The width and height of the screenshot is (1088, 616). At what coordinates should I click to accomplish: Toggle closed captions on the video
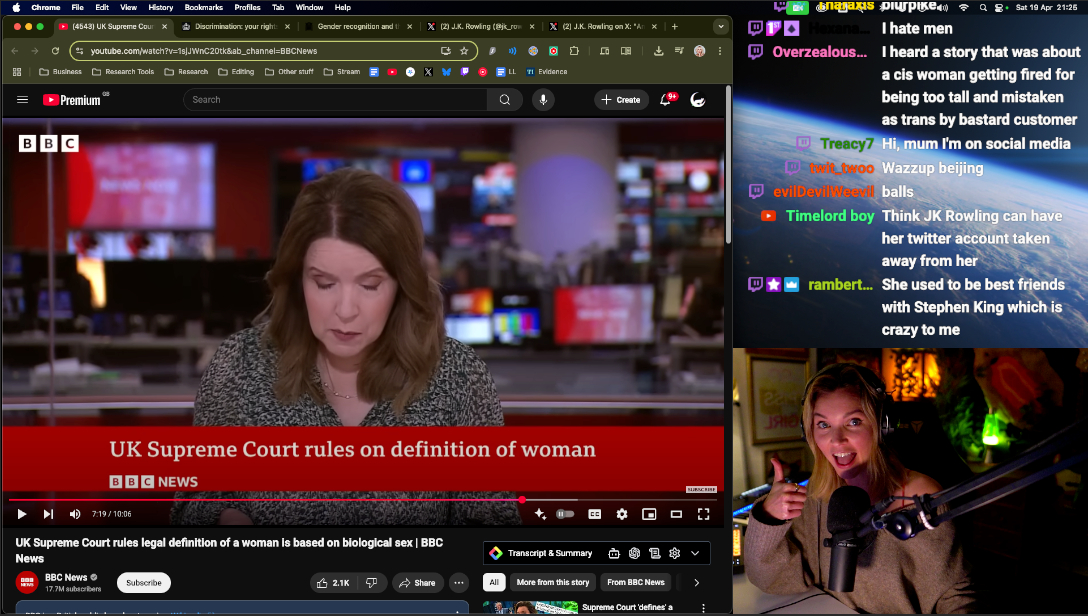(595, 514)
